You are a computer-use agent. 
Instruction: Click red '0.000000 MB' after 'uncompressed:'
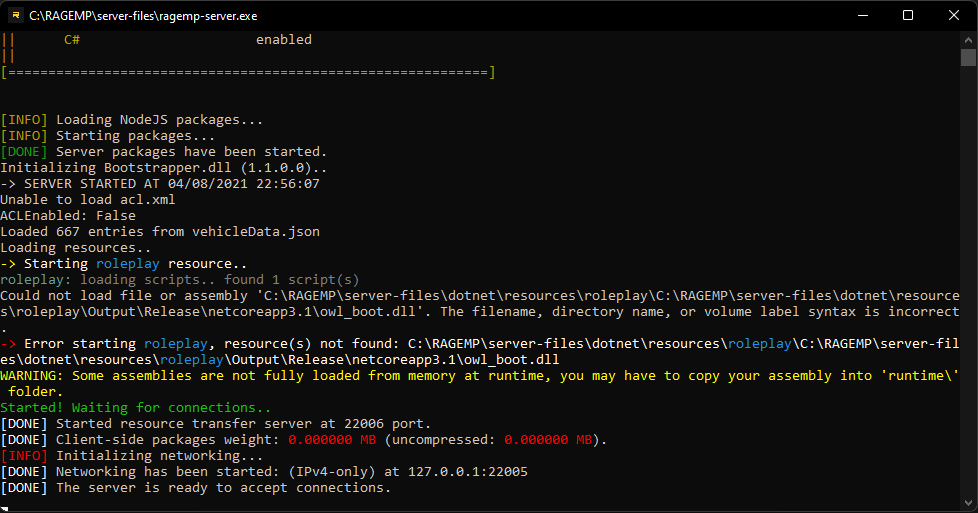click(x=548, y=440)
